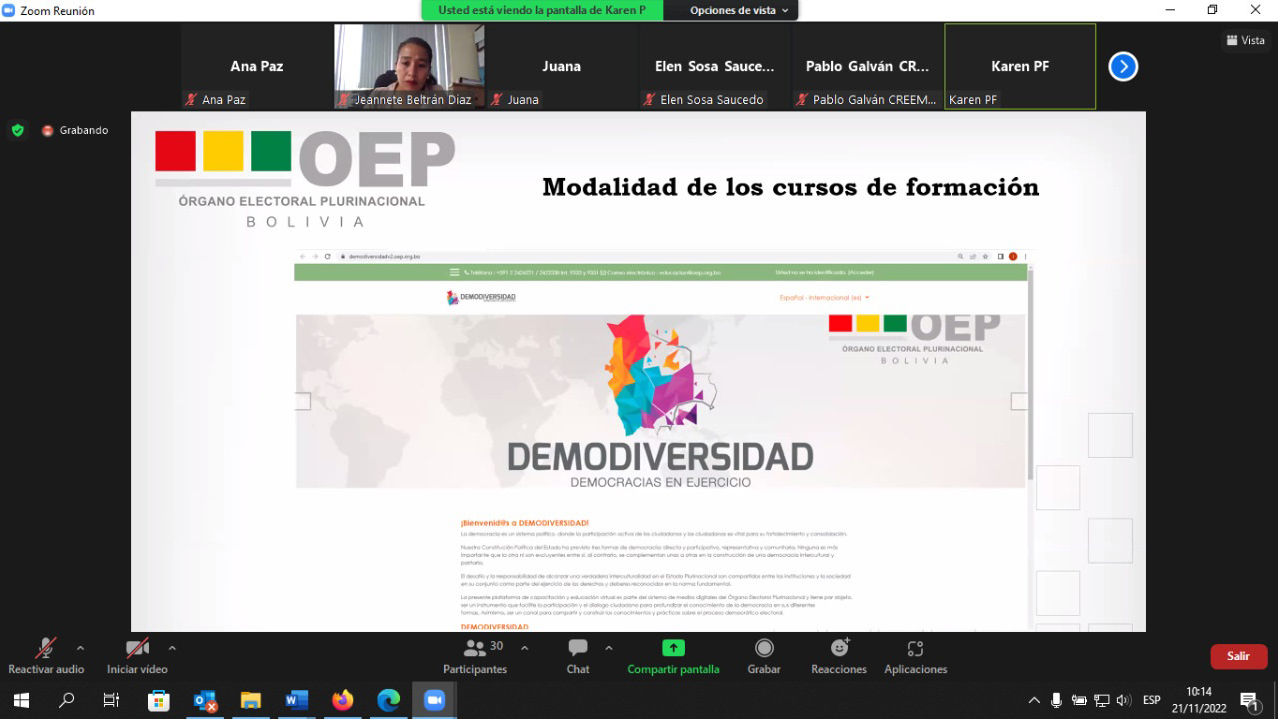The width and height of the screenshot is (1278, 719).
Task: Select the Karen PF participant tile
Action: tap(1019, 66)
